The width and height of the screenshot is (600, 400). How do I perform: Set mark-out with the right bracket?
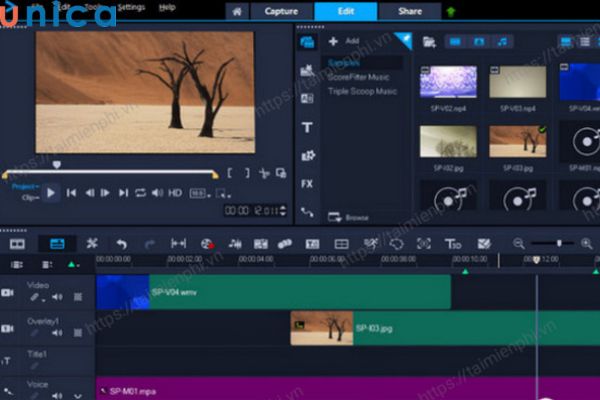(x=247, y=173)
